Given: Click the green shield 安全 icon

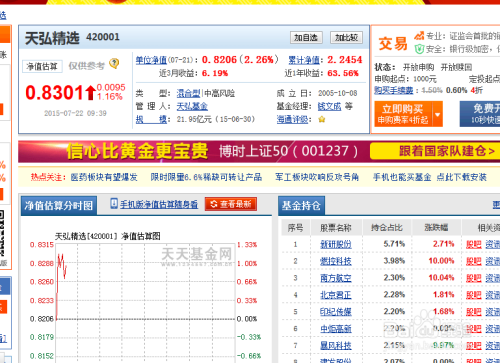Looking at the screenshot, I should click(419, 49).
